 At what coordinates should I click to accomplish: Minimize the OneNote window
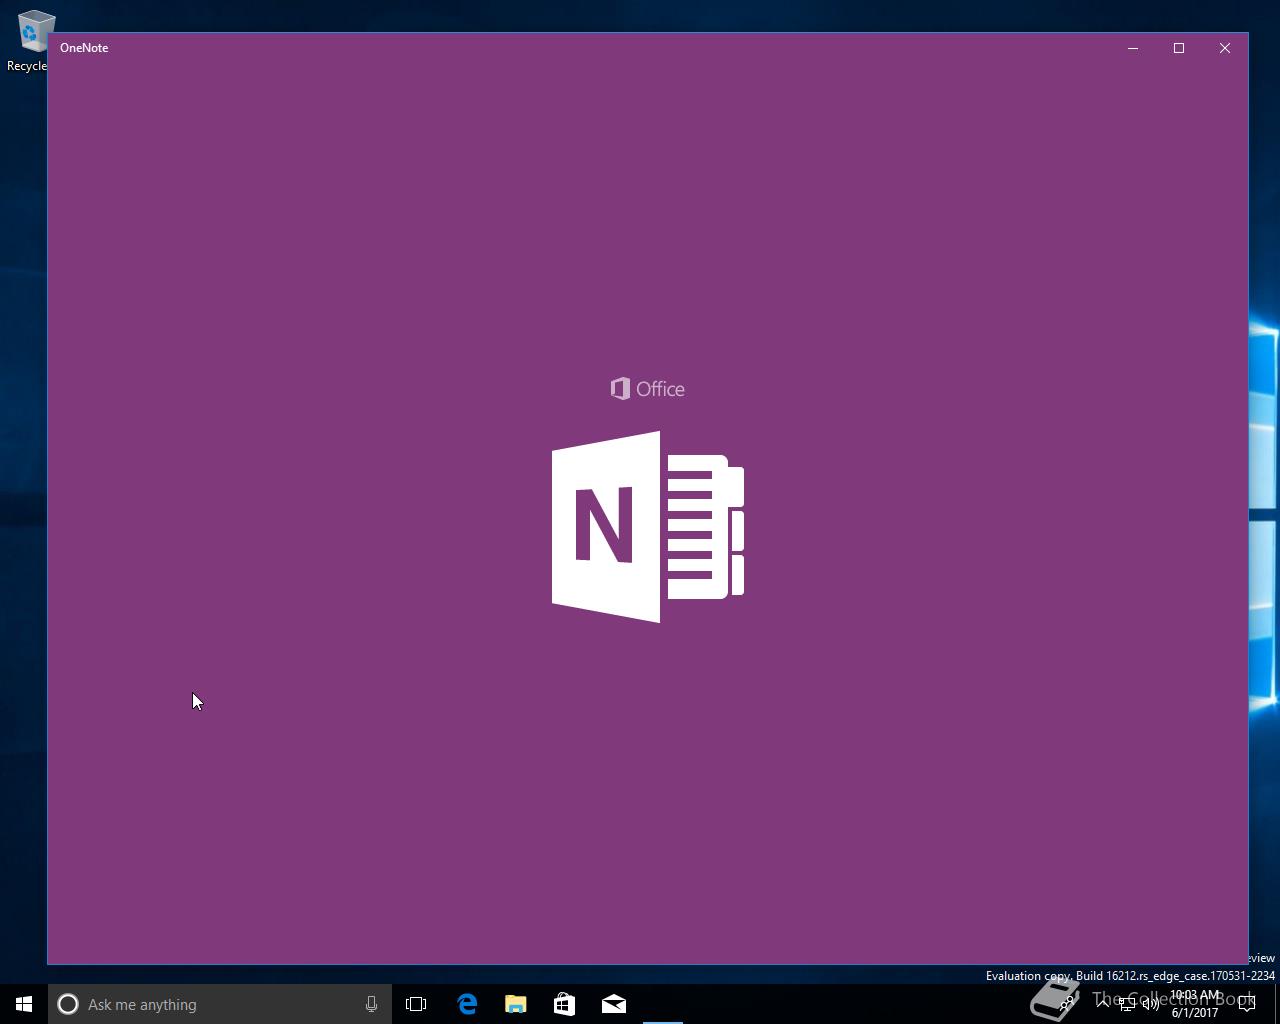pyautogui.click(x=1133, y=48)
